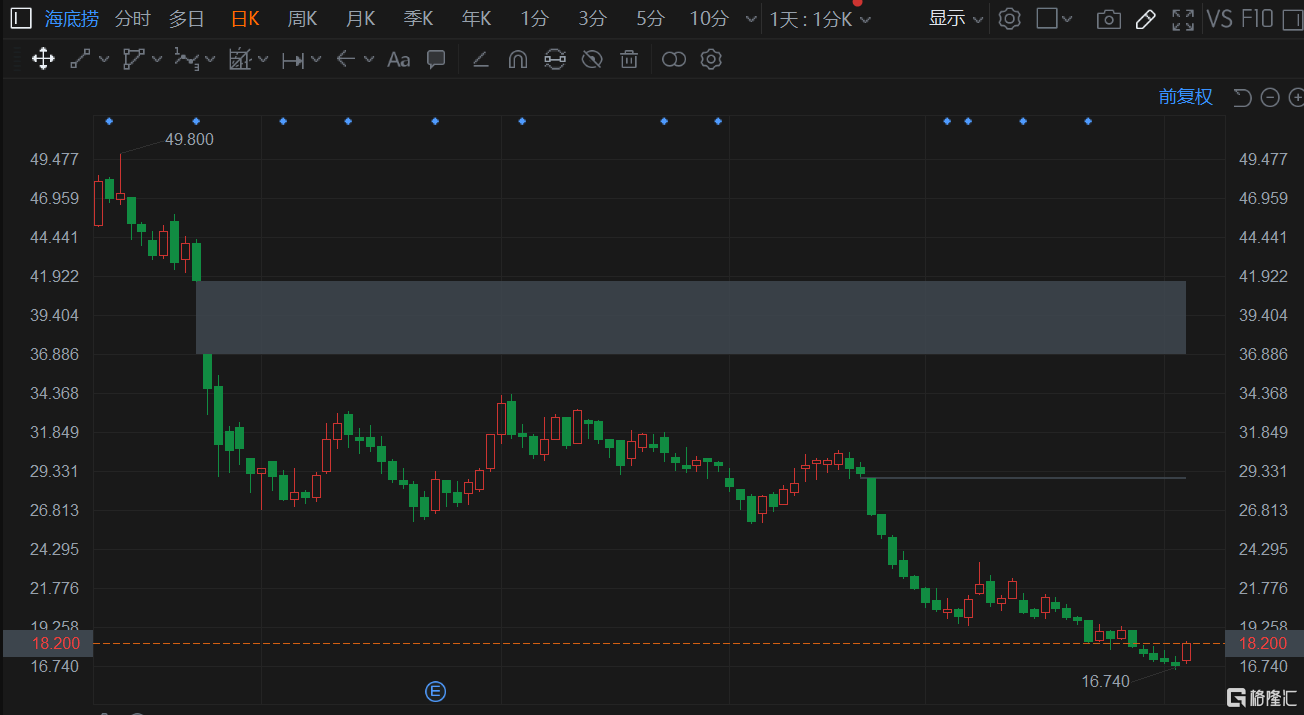Viewport: 1304px width, 715px height.
Task: Expand the layout square dropdown arrow
Action: pos(1068,19)
